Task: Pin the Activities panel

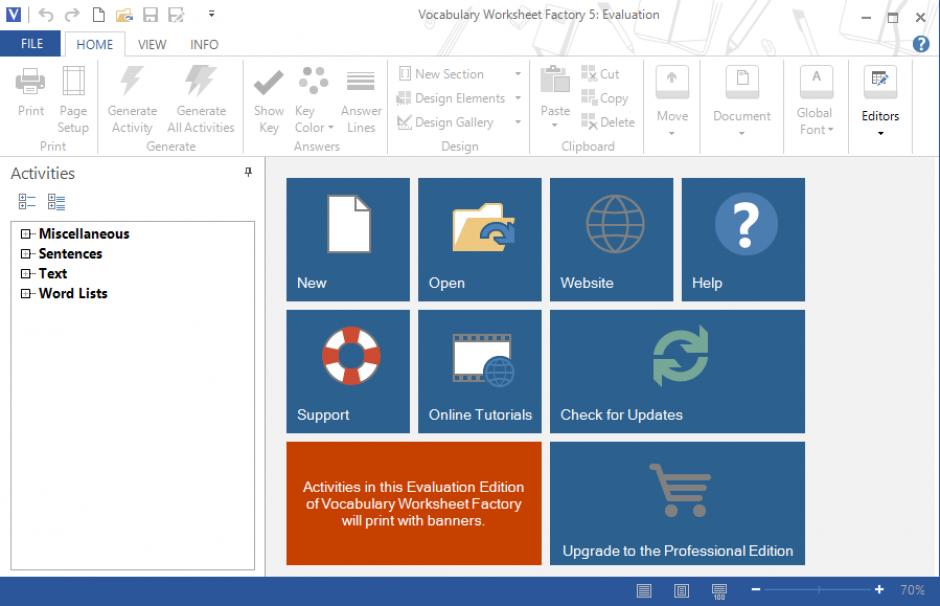Action: [x=248, y=173]
